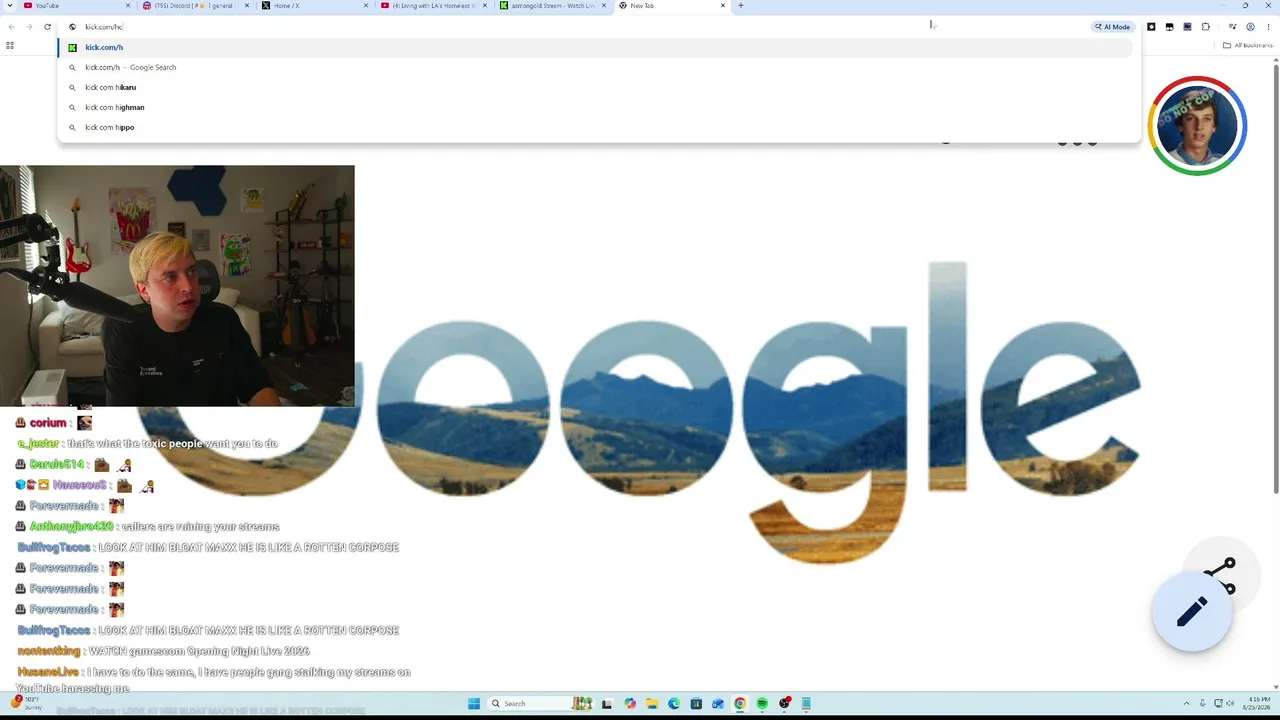Go forward using the browser forward arrow
Image resolution: width=1280 pixels, height=720 pixels.
tap(29, 27)
